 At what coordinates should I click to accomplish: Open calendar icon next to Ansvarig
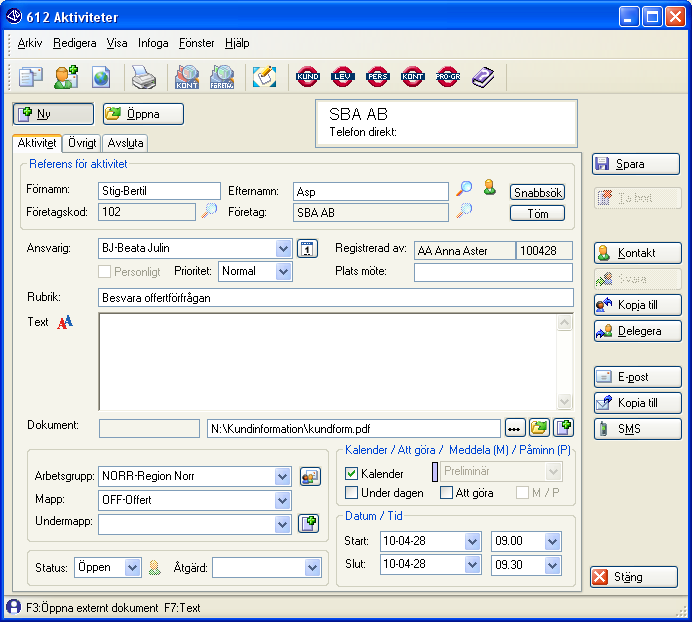(307, 249)
